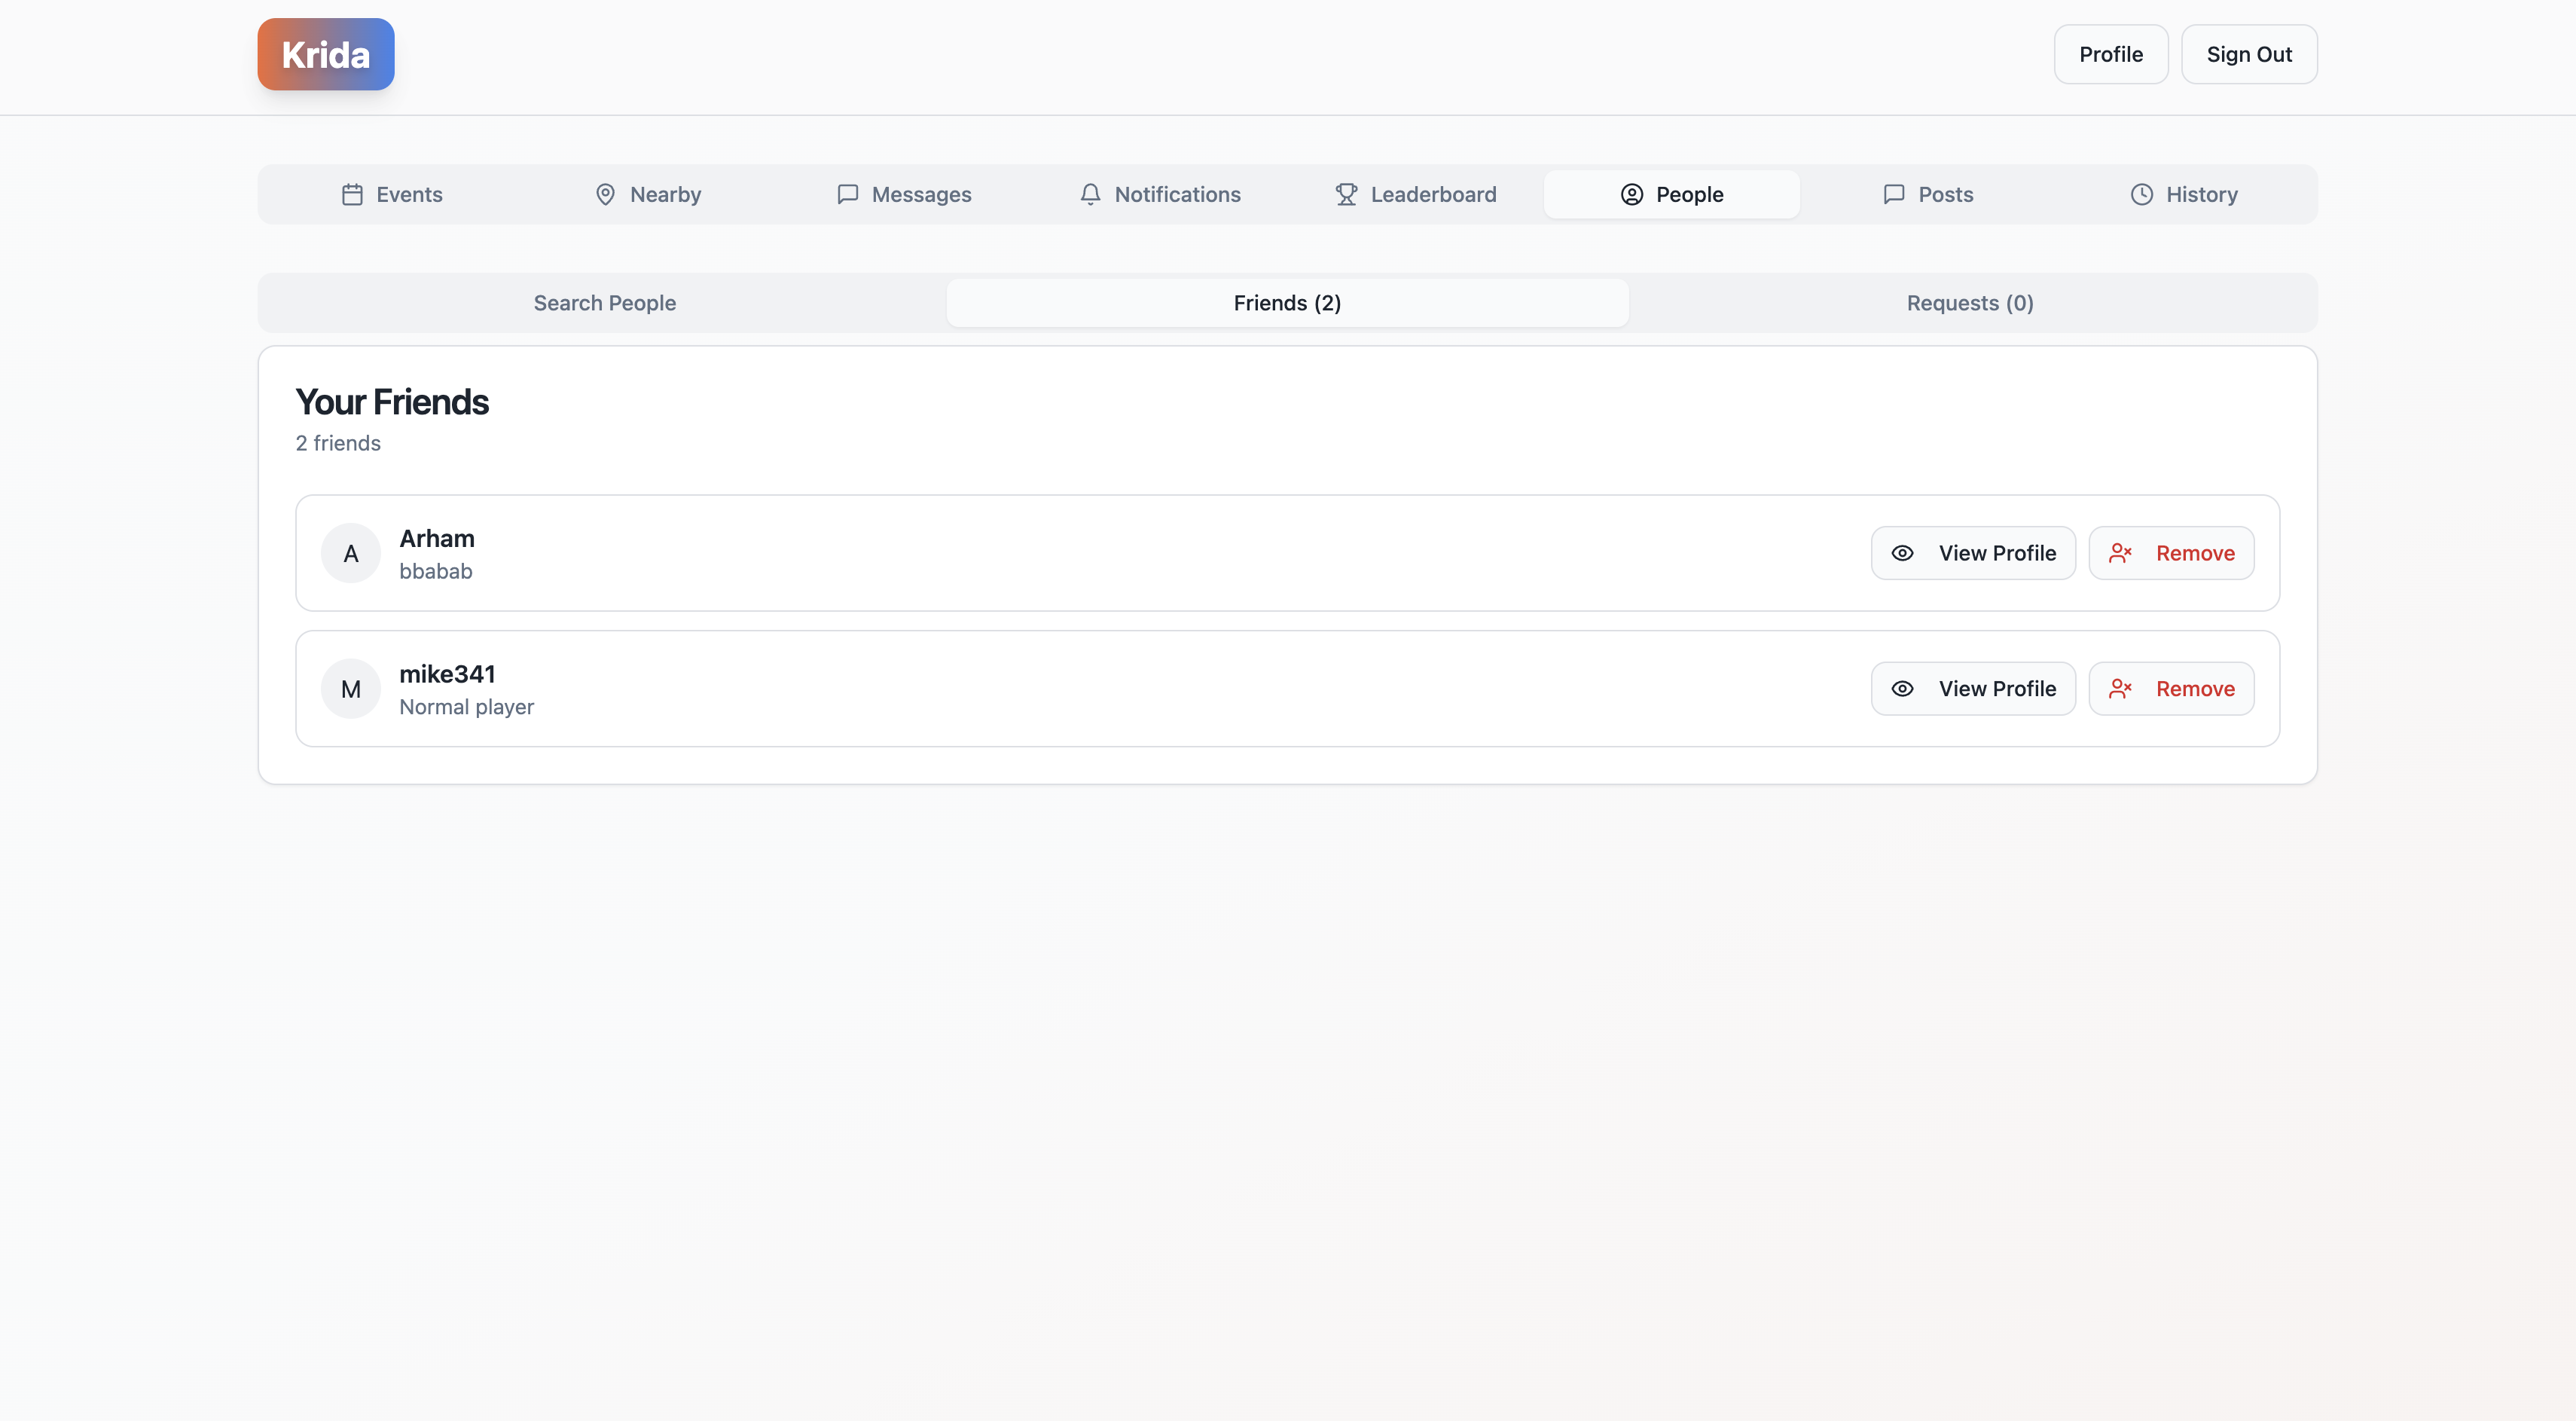
Task: Click Arham's avatar with letter A
Action: click(350, 553)
